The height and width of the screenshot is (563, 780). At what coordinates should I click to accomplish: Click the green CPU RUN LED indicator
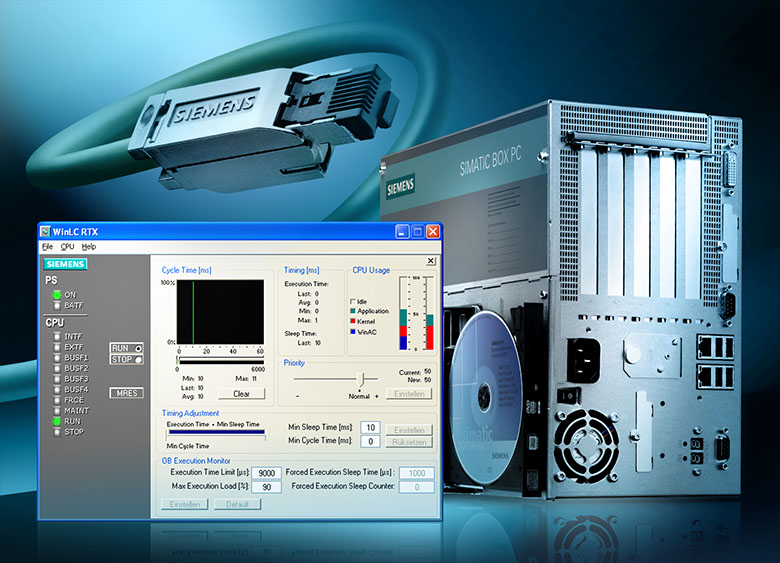[56, 422]
